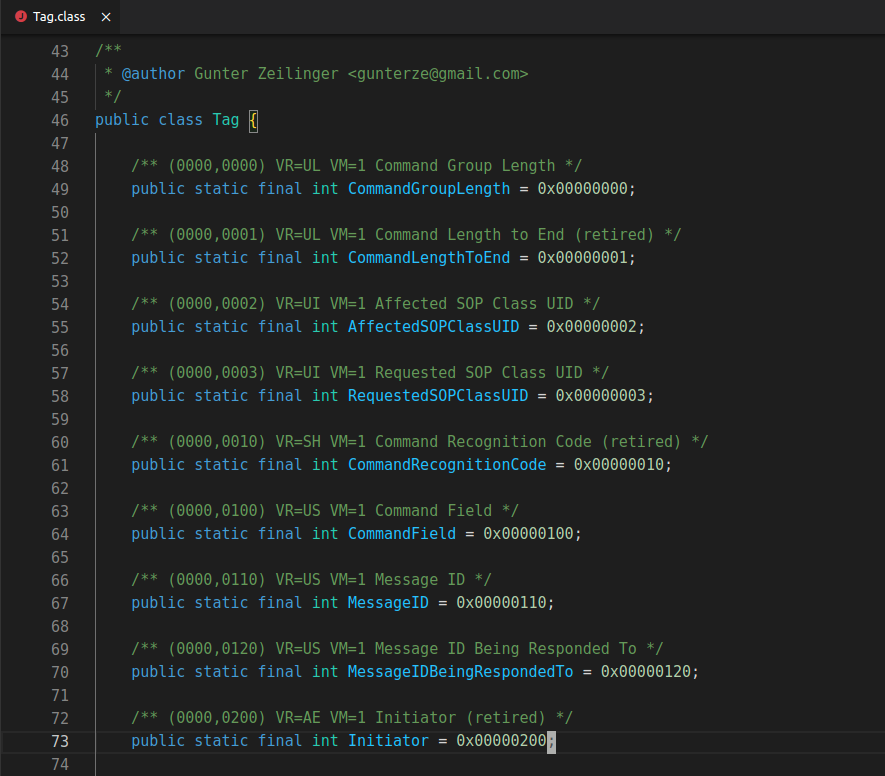
Task: Click the value 0x00000010
Action: tap(619, 464)
